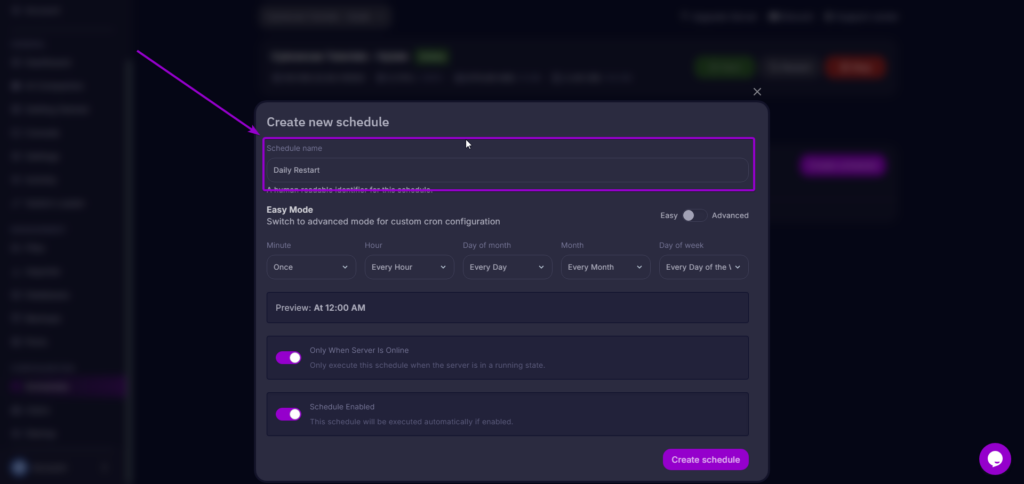Click the Schedule name field containing Daily Restart
This screenshot has height=484, width=1024.
click(507, 170)
